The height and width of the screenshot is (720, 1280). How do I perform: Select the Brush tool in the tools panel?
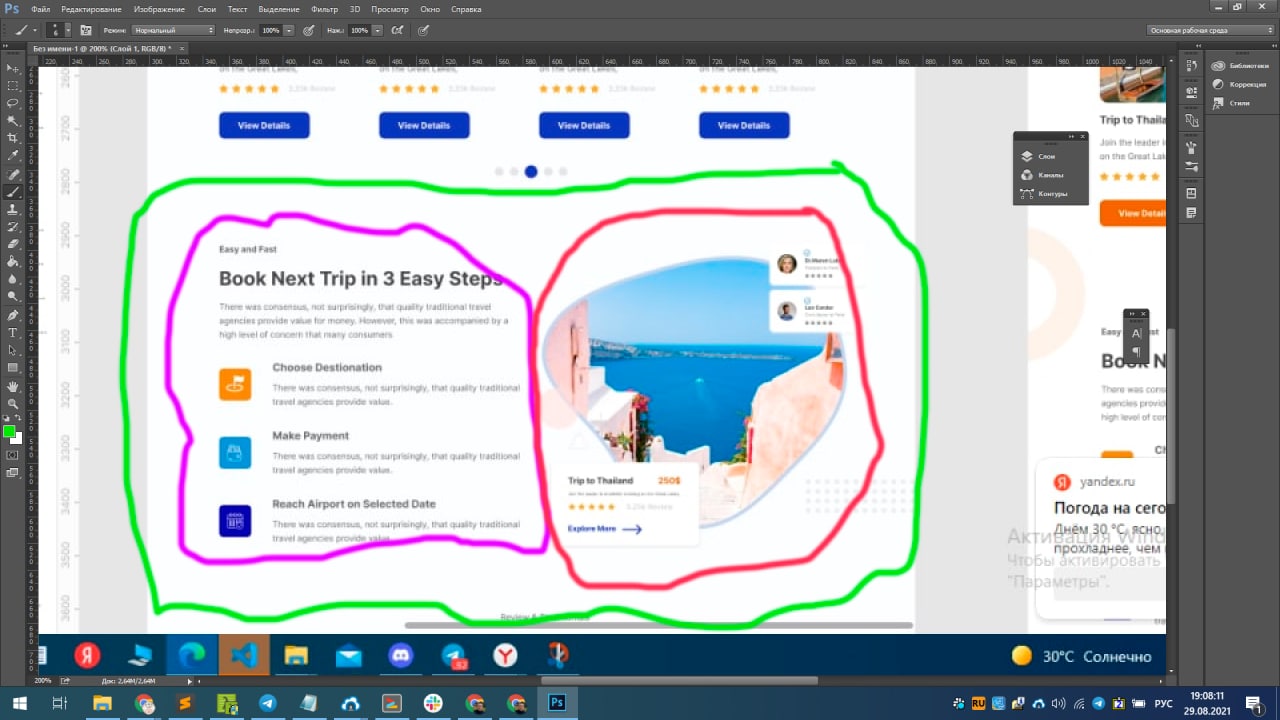tap(13, 191)
